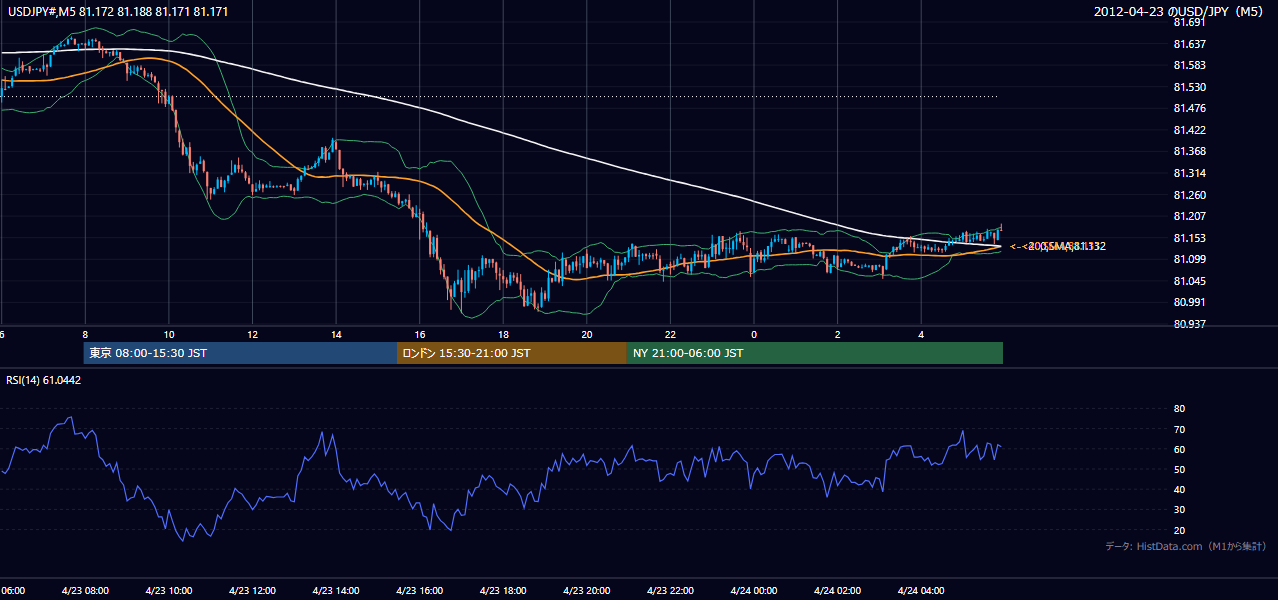The height and width of the screenshot is (600, 1278).
Task: Click price axis value 81.099
Action: tap(1189, 259)
